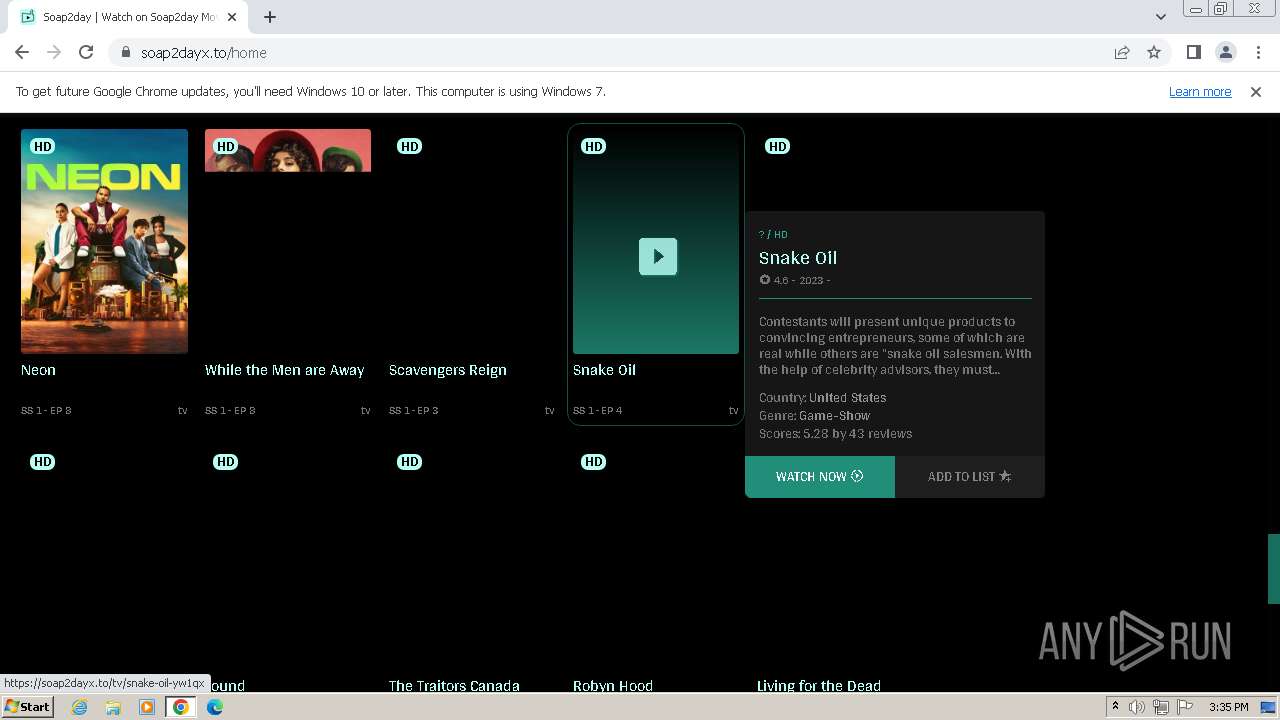Open the Robyn Hood title
Viewport: 1280px width, 720px height.
pos(613,686)
